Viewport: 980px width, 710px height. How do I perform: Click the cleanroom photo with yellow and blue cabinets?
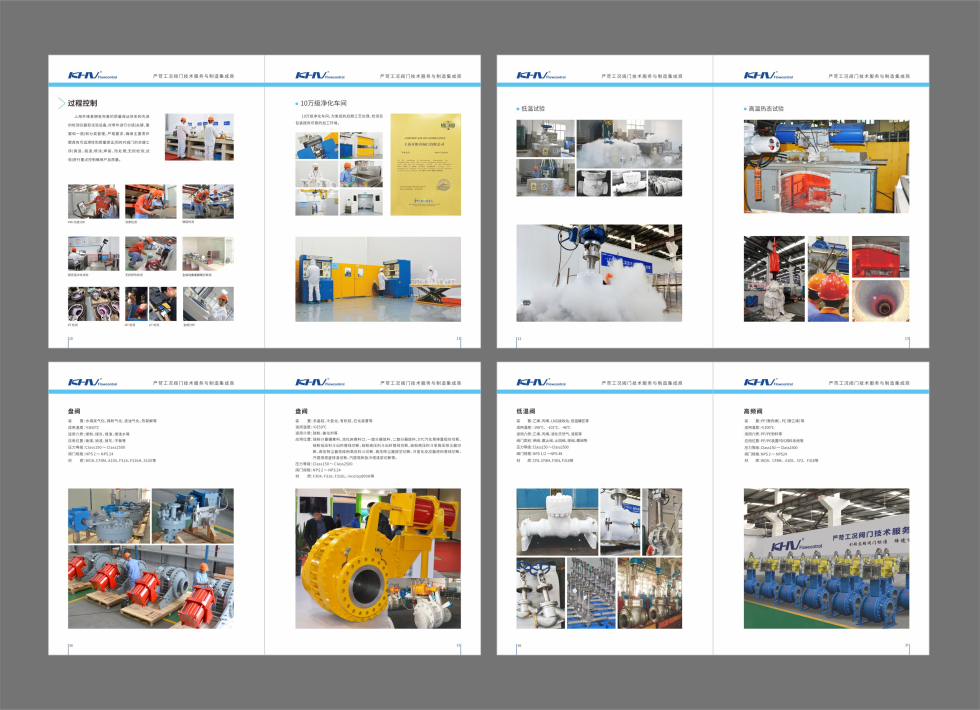pos(378,279)
